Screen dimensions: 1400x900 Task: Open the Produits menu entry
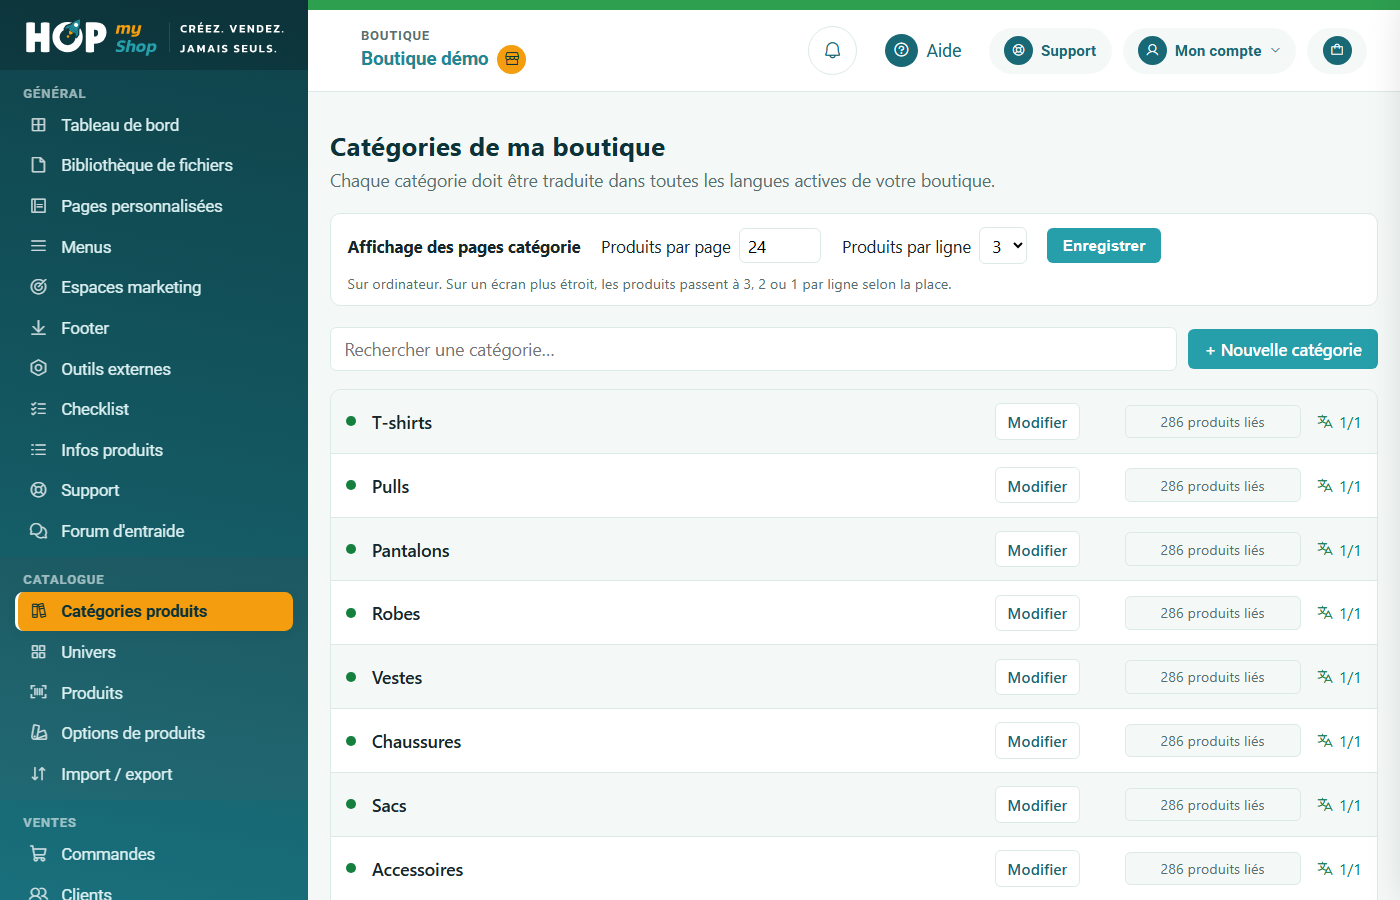(154, 693)
